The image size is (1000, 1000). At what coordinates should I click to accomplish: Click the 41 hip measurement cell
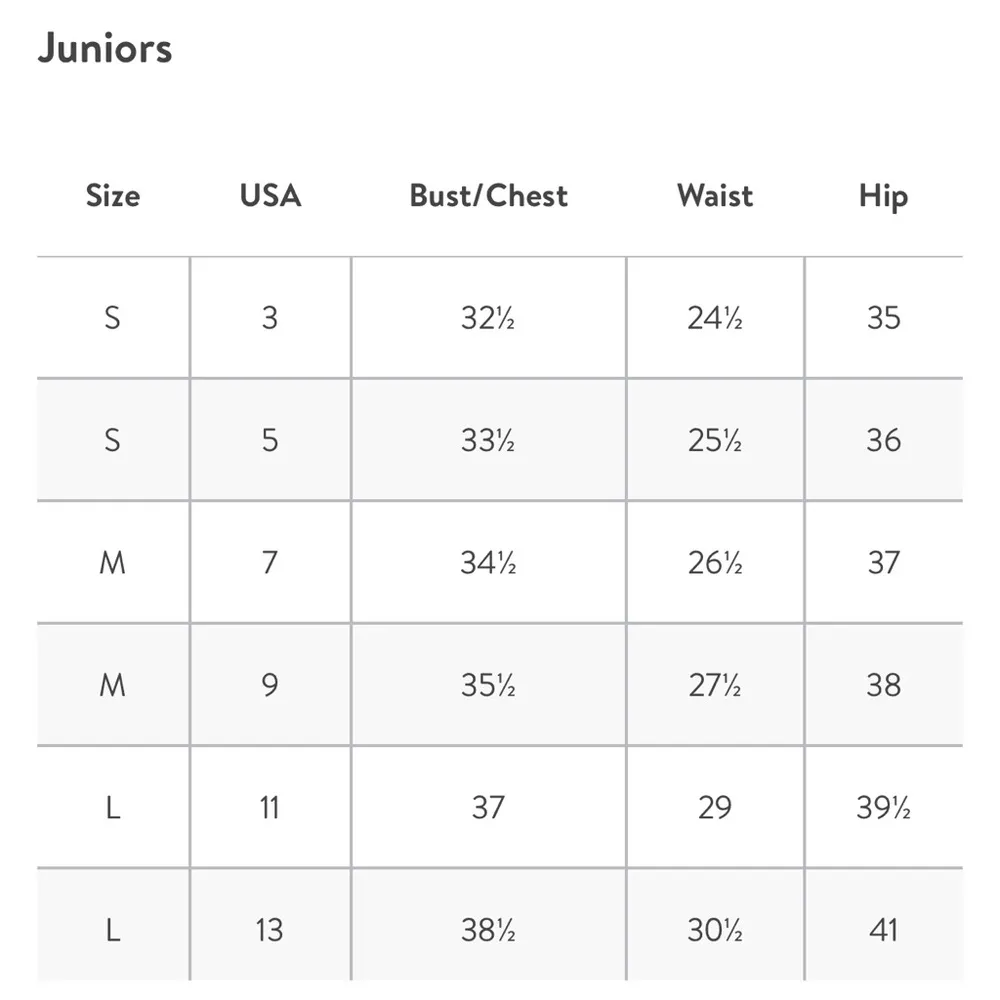[883, 930]
